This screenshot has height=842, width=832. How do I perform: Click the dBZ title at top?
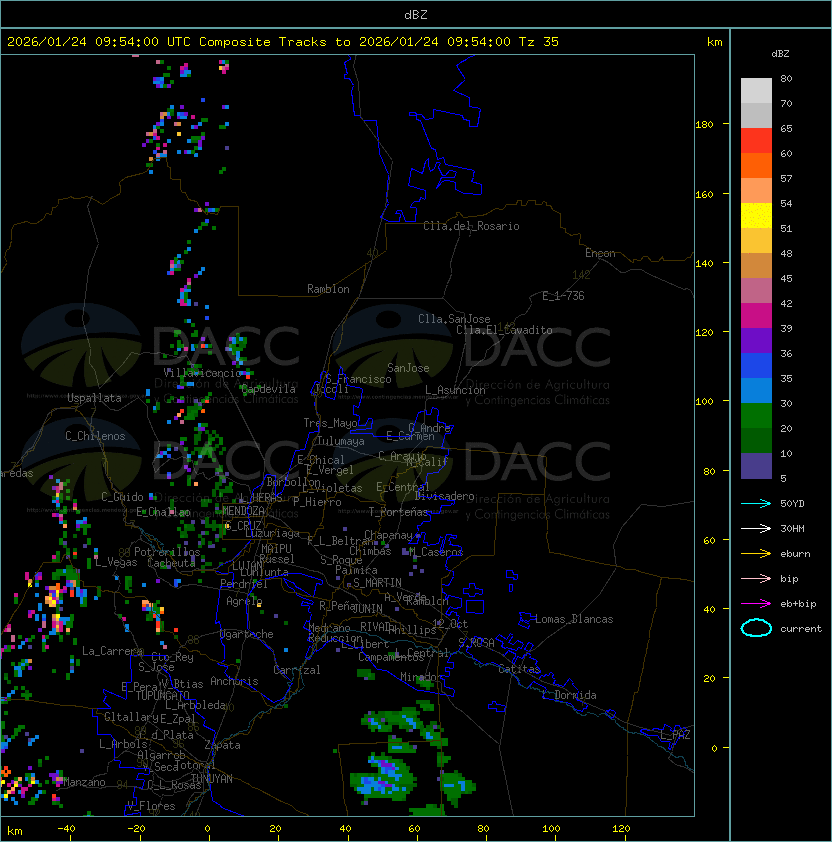point(416,14)
